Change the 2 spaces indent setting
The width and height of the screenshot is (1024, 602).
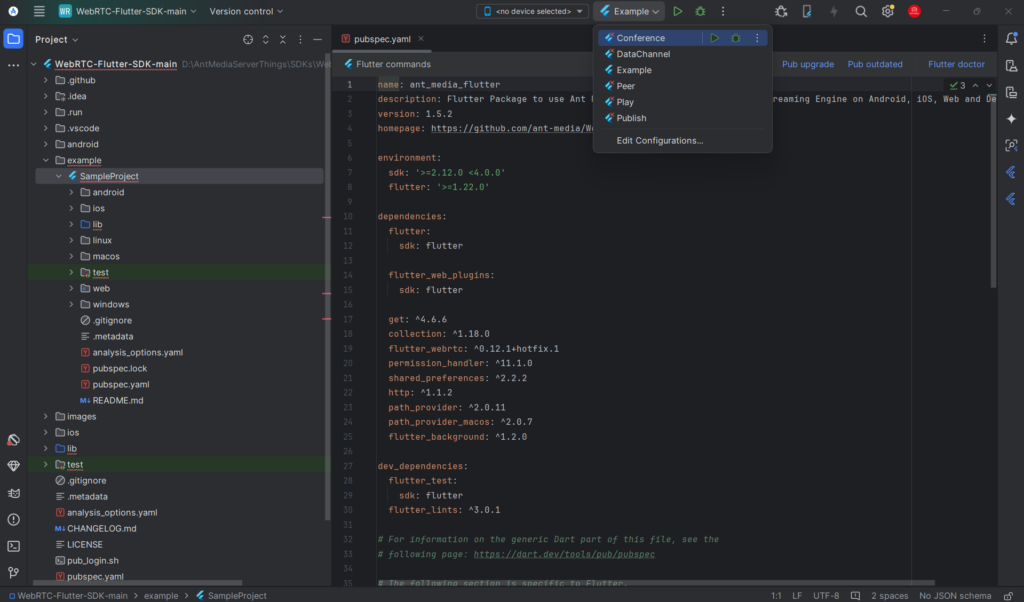coord(889,595)
